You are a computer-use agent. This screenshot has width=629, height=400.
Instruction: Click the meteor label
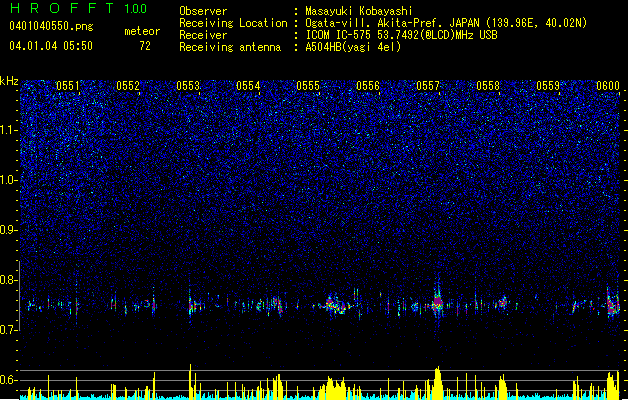[142, 31]
